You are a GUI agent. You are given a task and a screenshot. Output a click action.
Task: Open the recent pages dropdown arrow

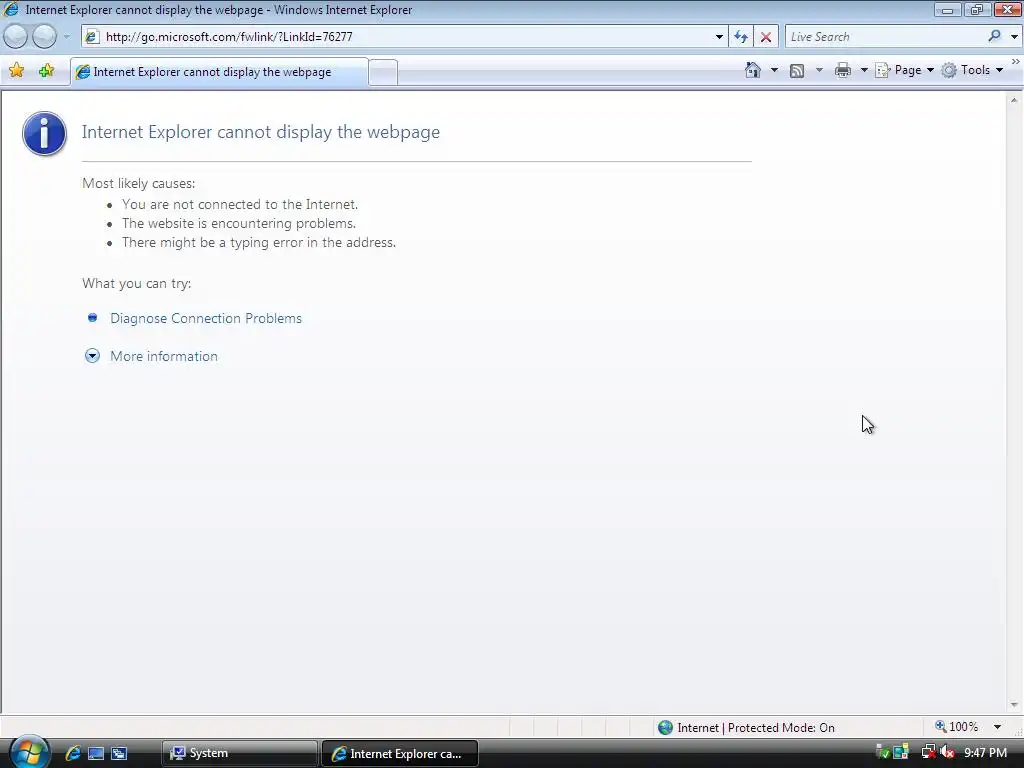[67, 37]
